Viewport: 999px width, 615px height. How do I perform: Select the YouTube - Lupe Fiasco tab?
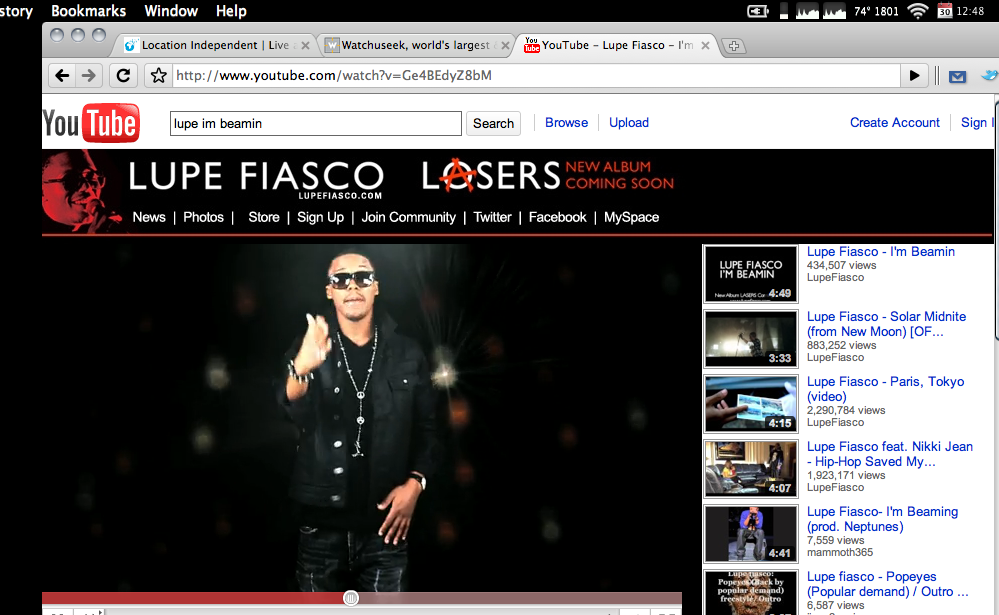(x=615, y=45)
